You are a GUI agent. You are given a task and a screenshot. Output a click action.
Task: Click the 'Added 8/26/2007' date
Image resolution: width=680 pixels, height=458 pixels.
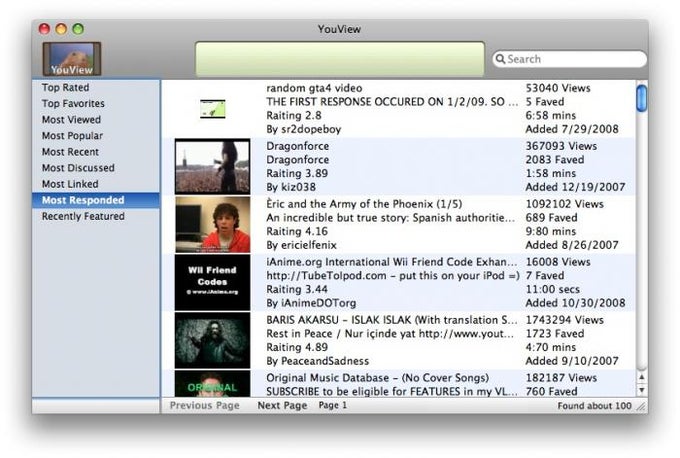tap(572, 245)
